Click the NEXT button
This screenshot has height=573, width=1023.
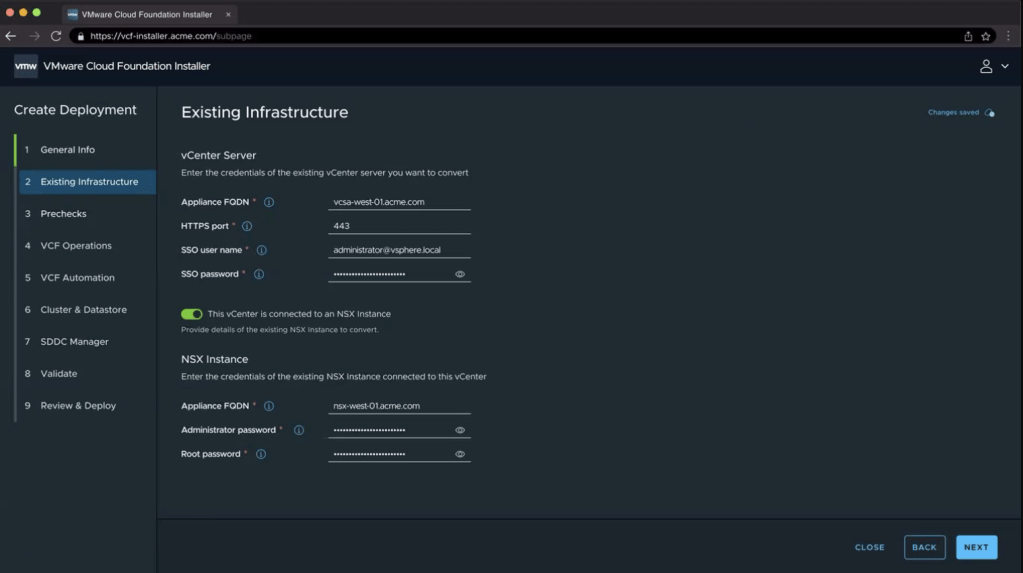point(976,547)
